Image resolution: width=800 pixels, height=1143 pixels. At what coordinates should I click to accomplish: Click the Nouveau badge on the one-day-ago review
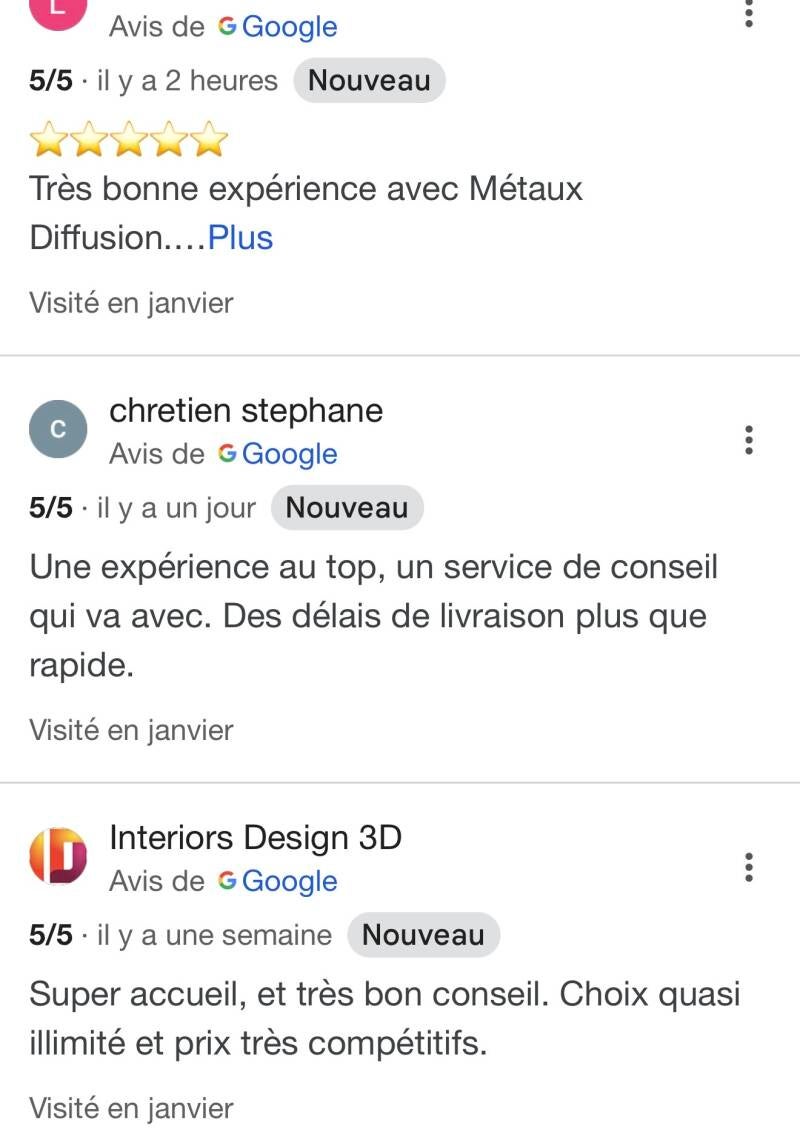[x=347, y=508]
